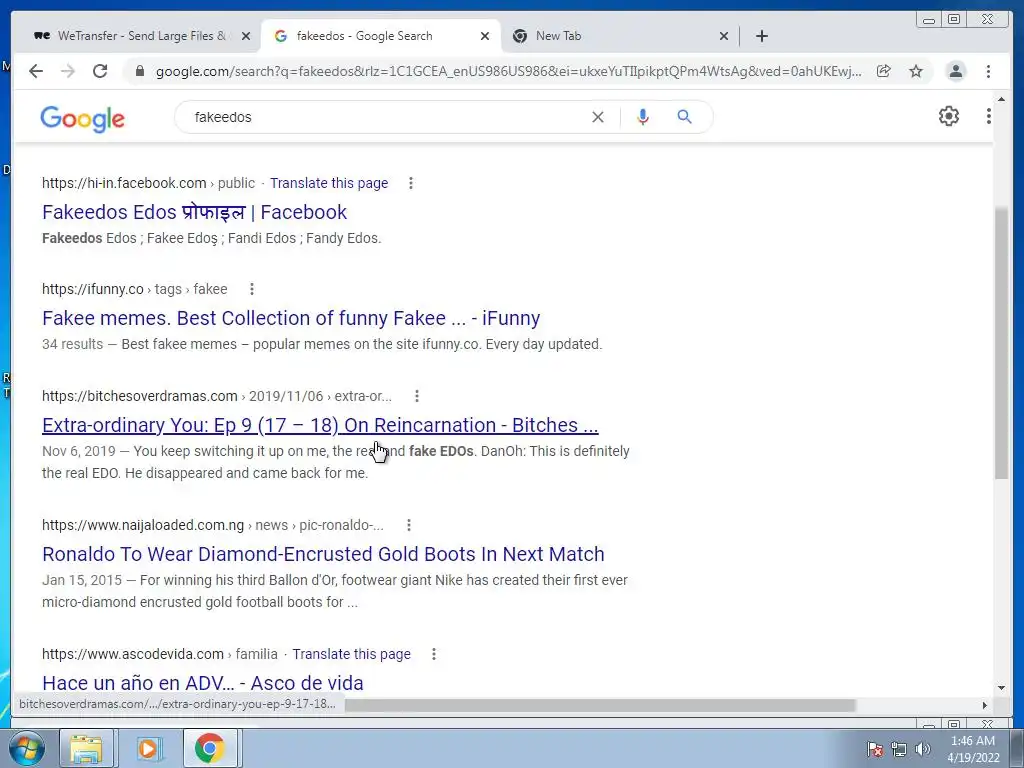
Task: Translate the Facebook result page
Action: [329, 184]
